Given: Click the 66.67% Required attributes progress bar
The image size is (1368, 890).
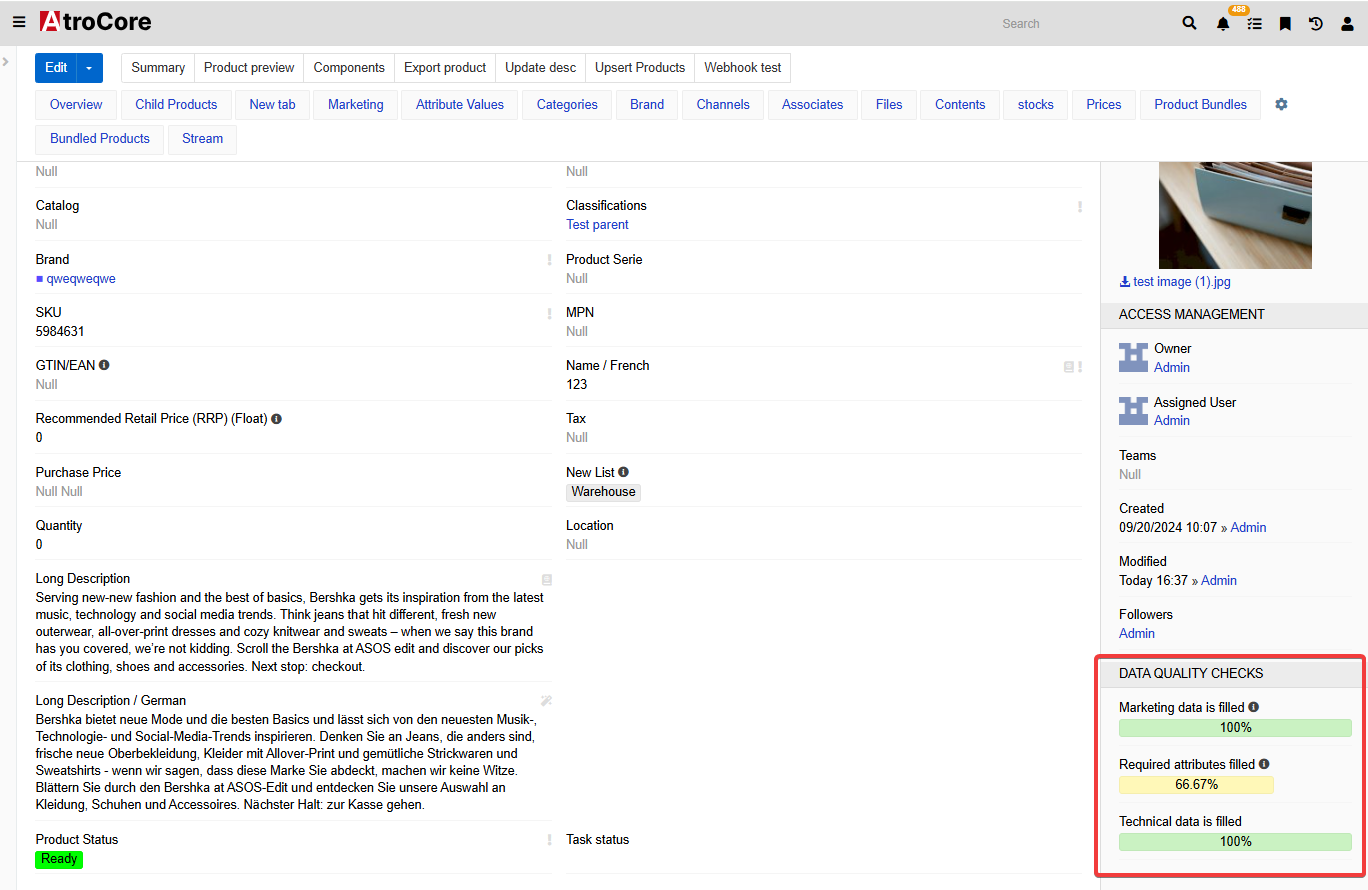Looking at the screenshot, I should point(1196,785).
